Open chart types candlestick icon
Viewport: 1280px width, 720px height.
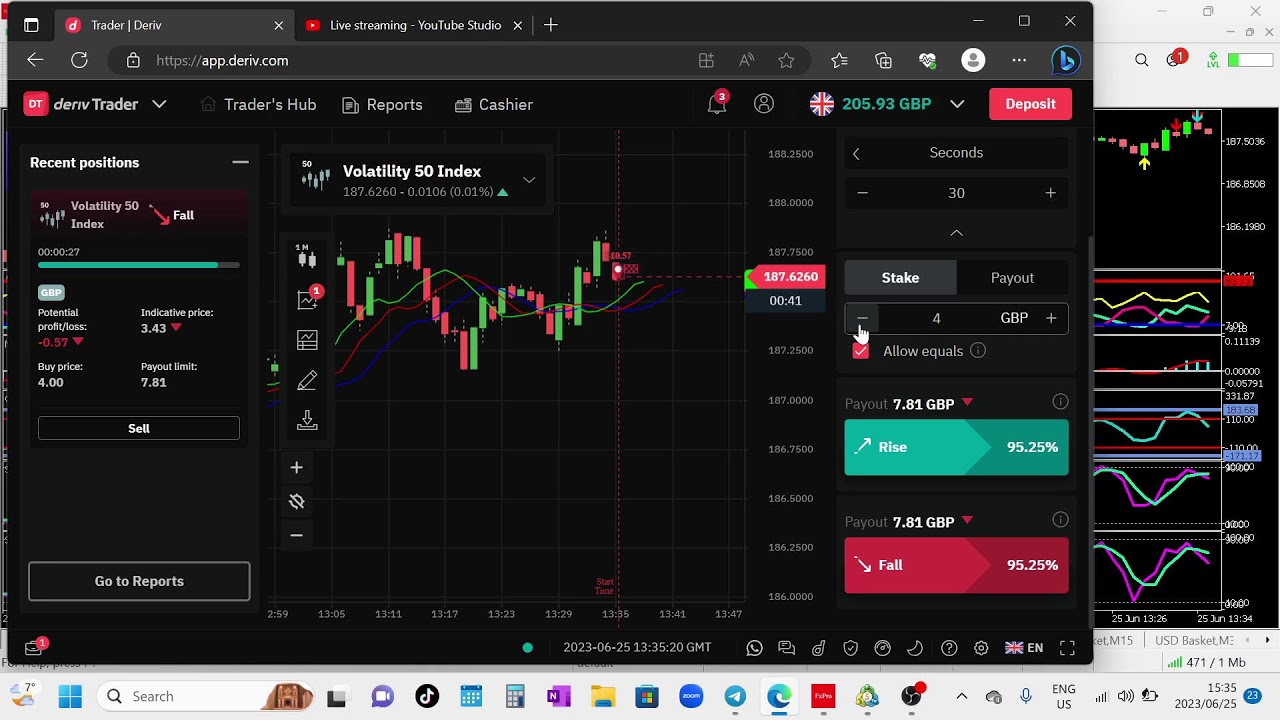click(x=307, y=258)
